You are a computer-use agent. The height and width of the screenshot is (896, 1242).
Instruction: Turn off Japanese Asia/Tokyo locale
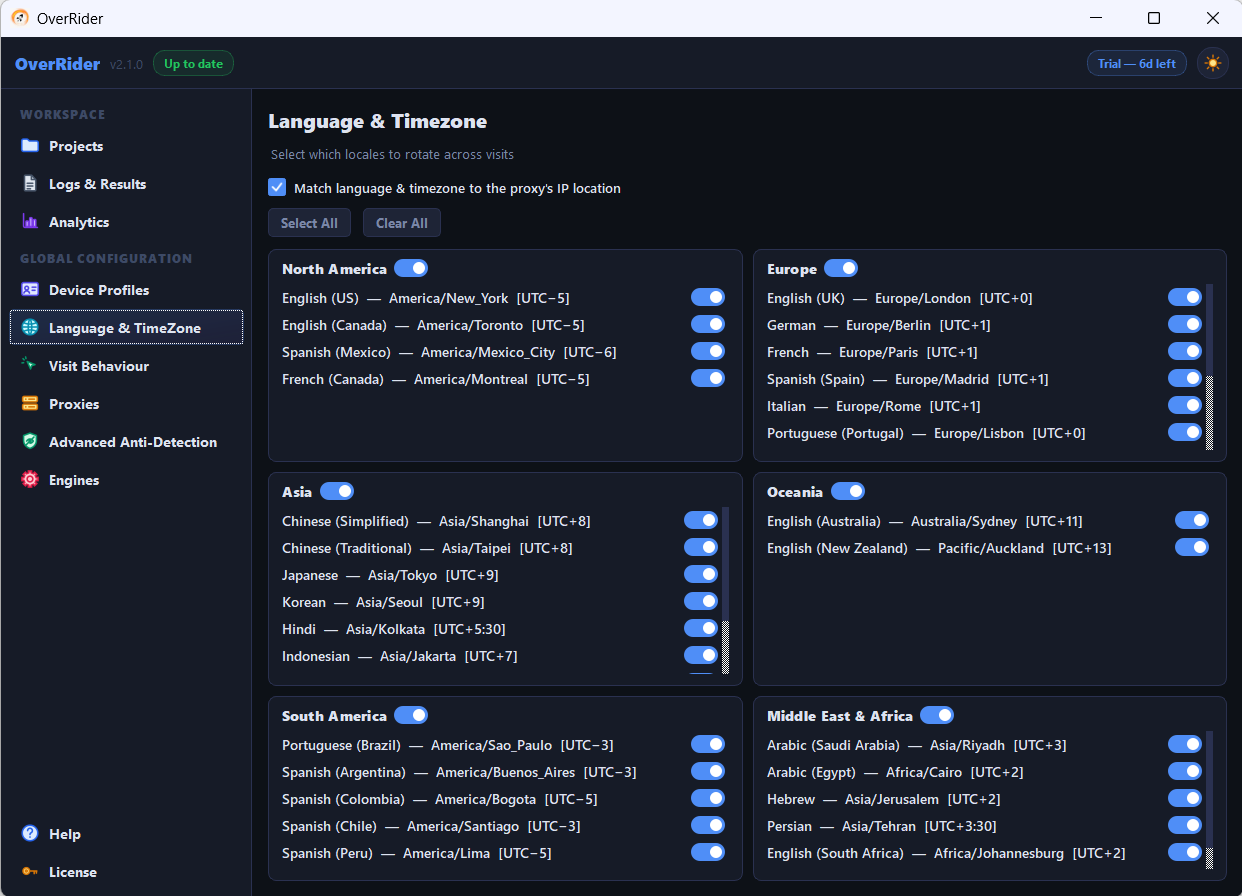click(x=701, y=574)
